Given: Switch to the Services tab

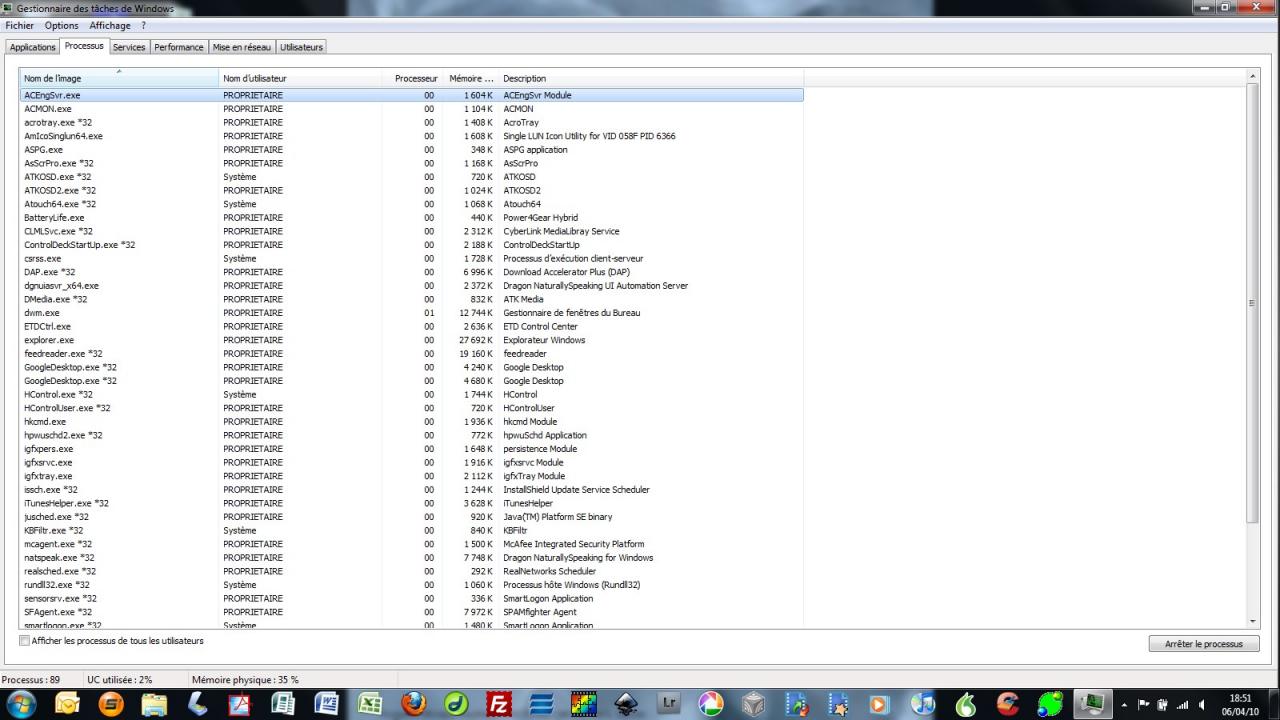Looking at the screenshot, I should tap(129, 47).
